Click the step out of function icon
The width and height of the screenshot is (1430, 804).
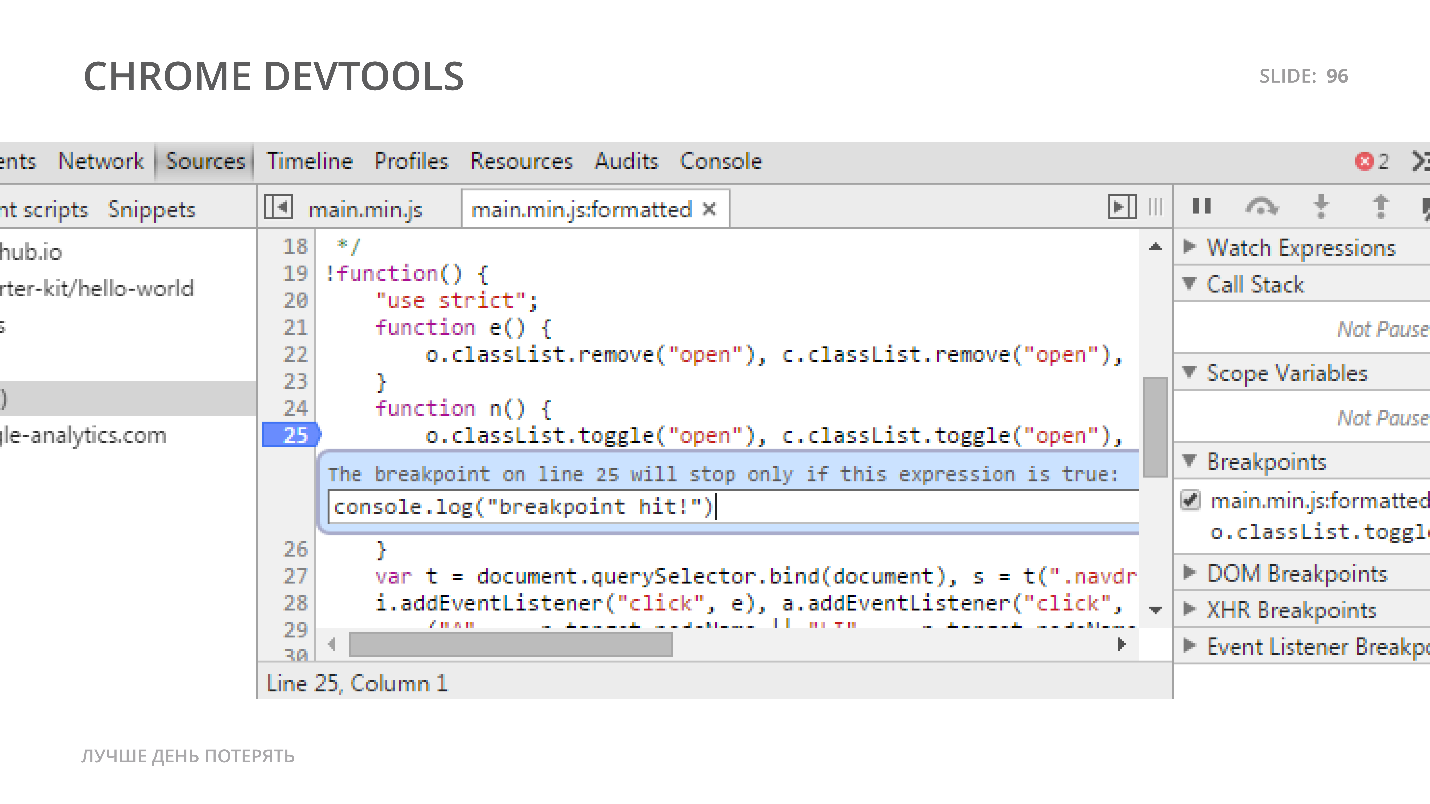point(1380,207)
